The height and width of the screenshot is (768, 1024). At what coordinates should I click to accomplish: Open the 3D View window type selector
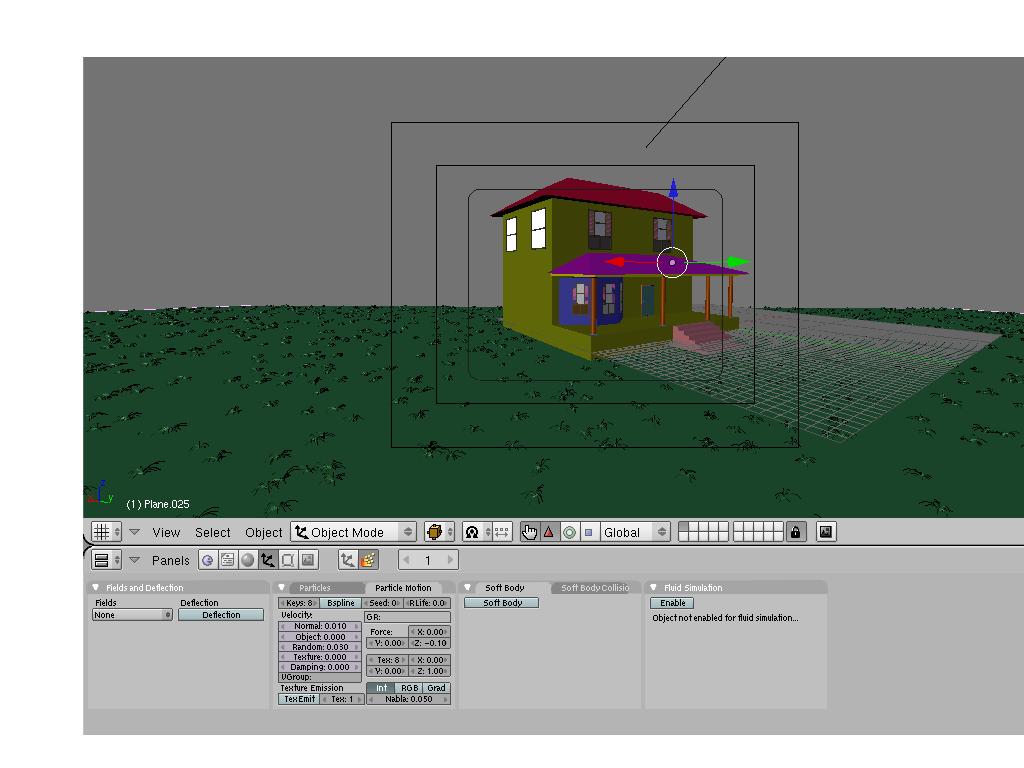pos(106,532)
